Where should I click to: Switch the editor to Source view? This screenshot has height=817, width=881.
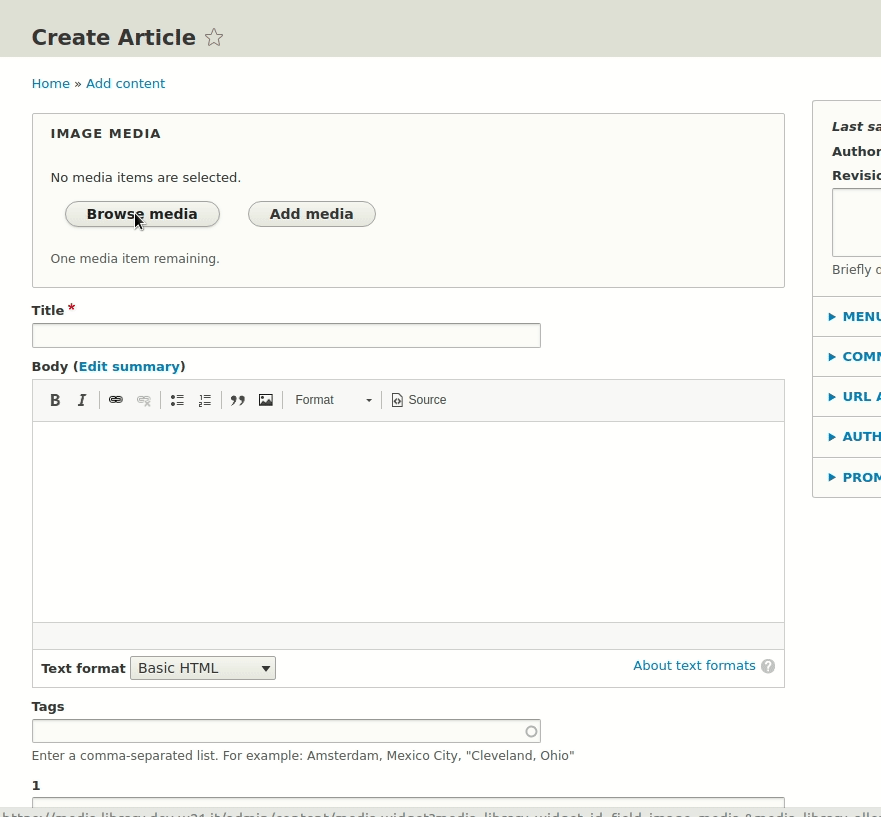point(418,400)
